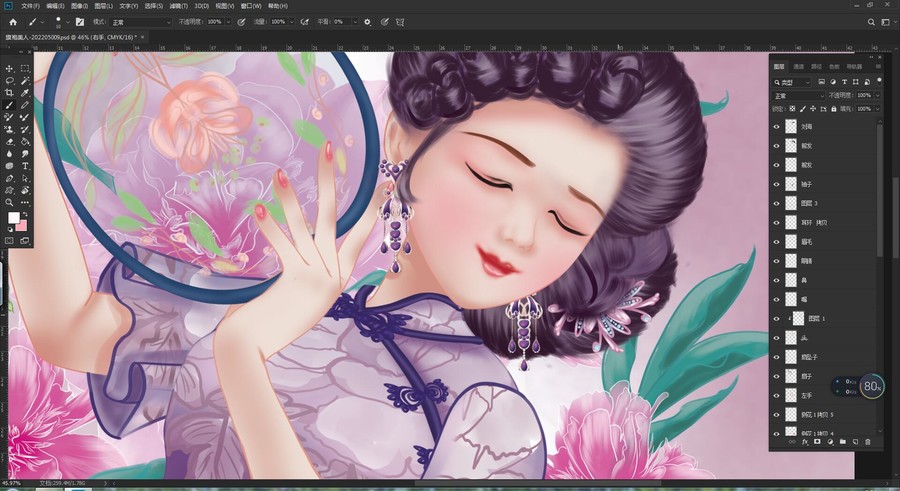This screenshot has height=491, width=900.
Task: Open the 滤镜(T) menu
Action: (x=179, y=6)
